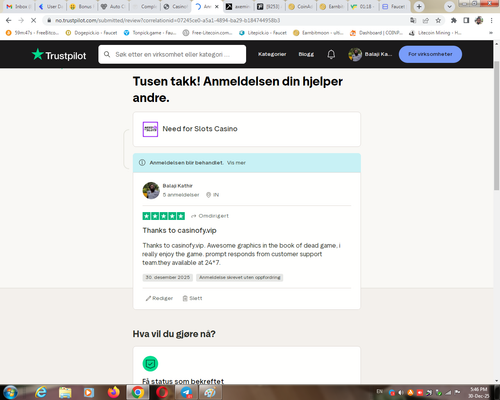Open Blogg link in header

(306, 54)
